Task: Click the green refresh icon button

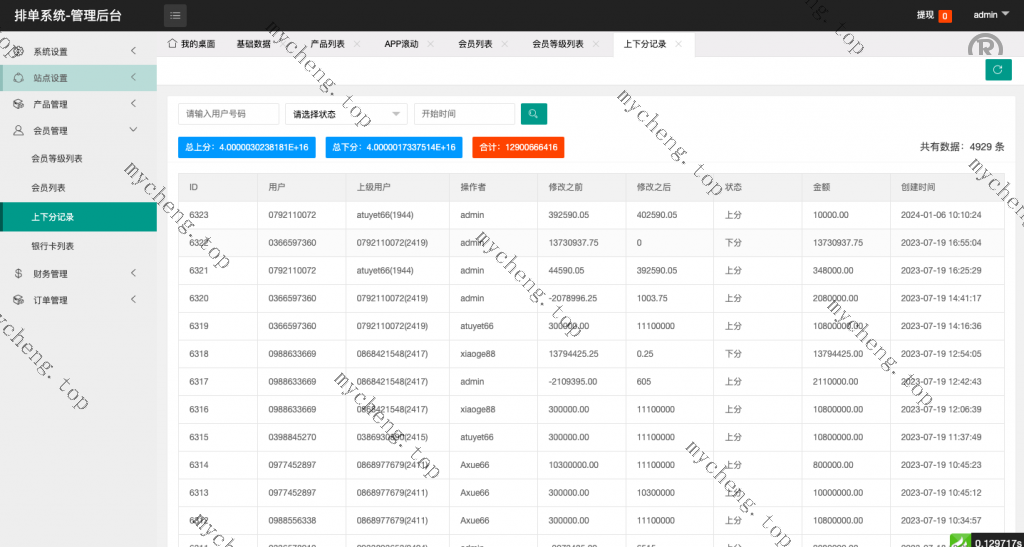Action: tap(997, 69)
